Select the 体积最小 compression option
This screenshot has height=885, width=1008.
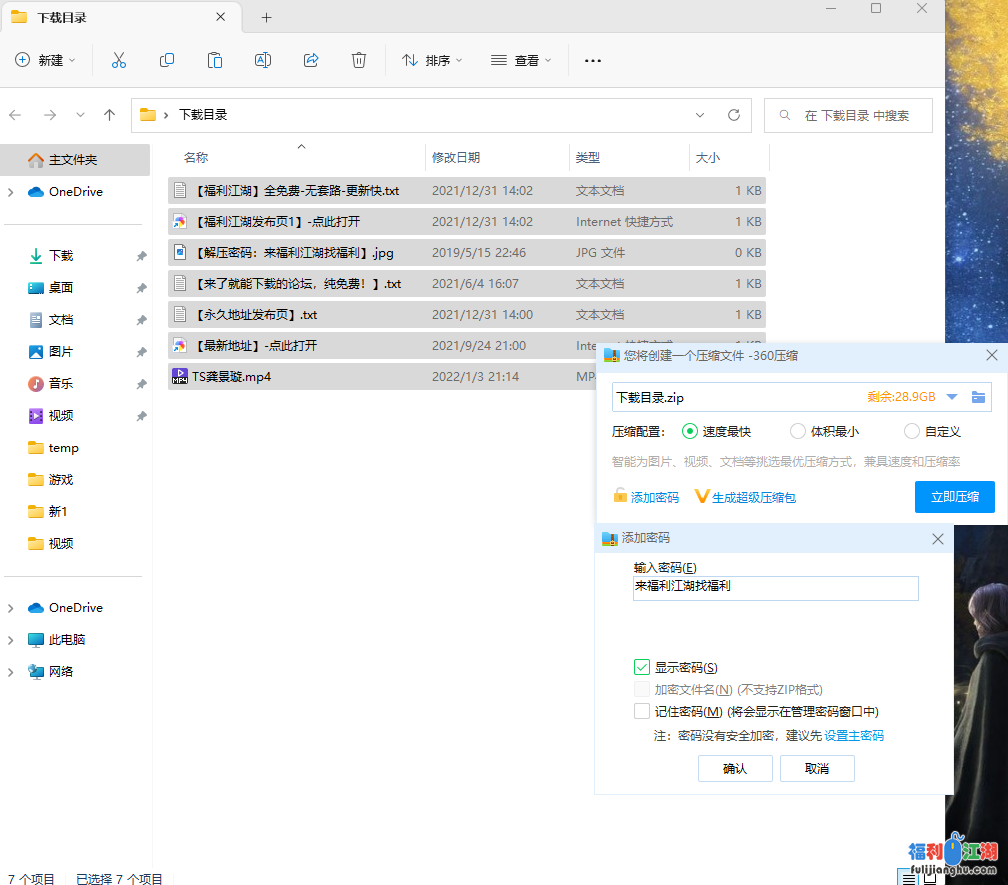click(x=798, y=432)
